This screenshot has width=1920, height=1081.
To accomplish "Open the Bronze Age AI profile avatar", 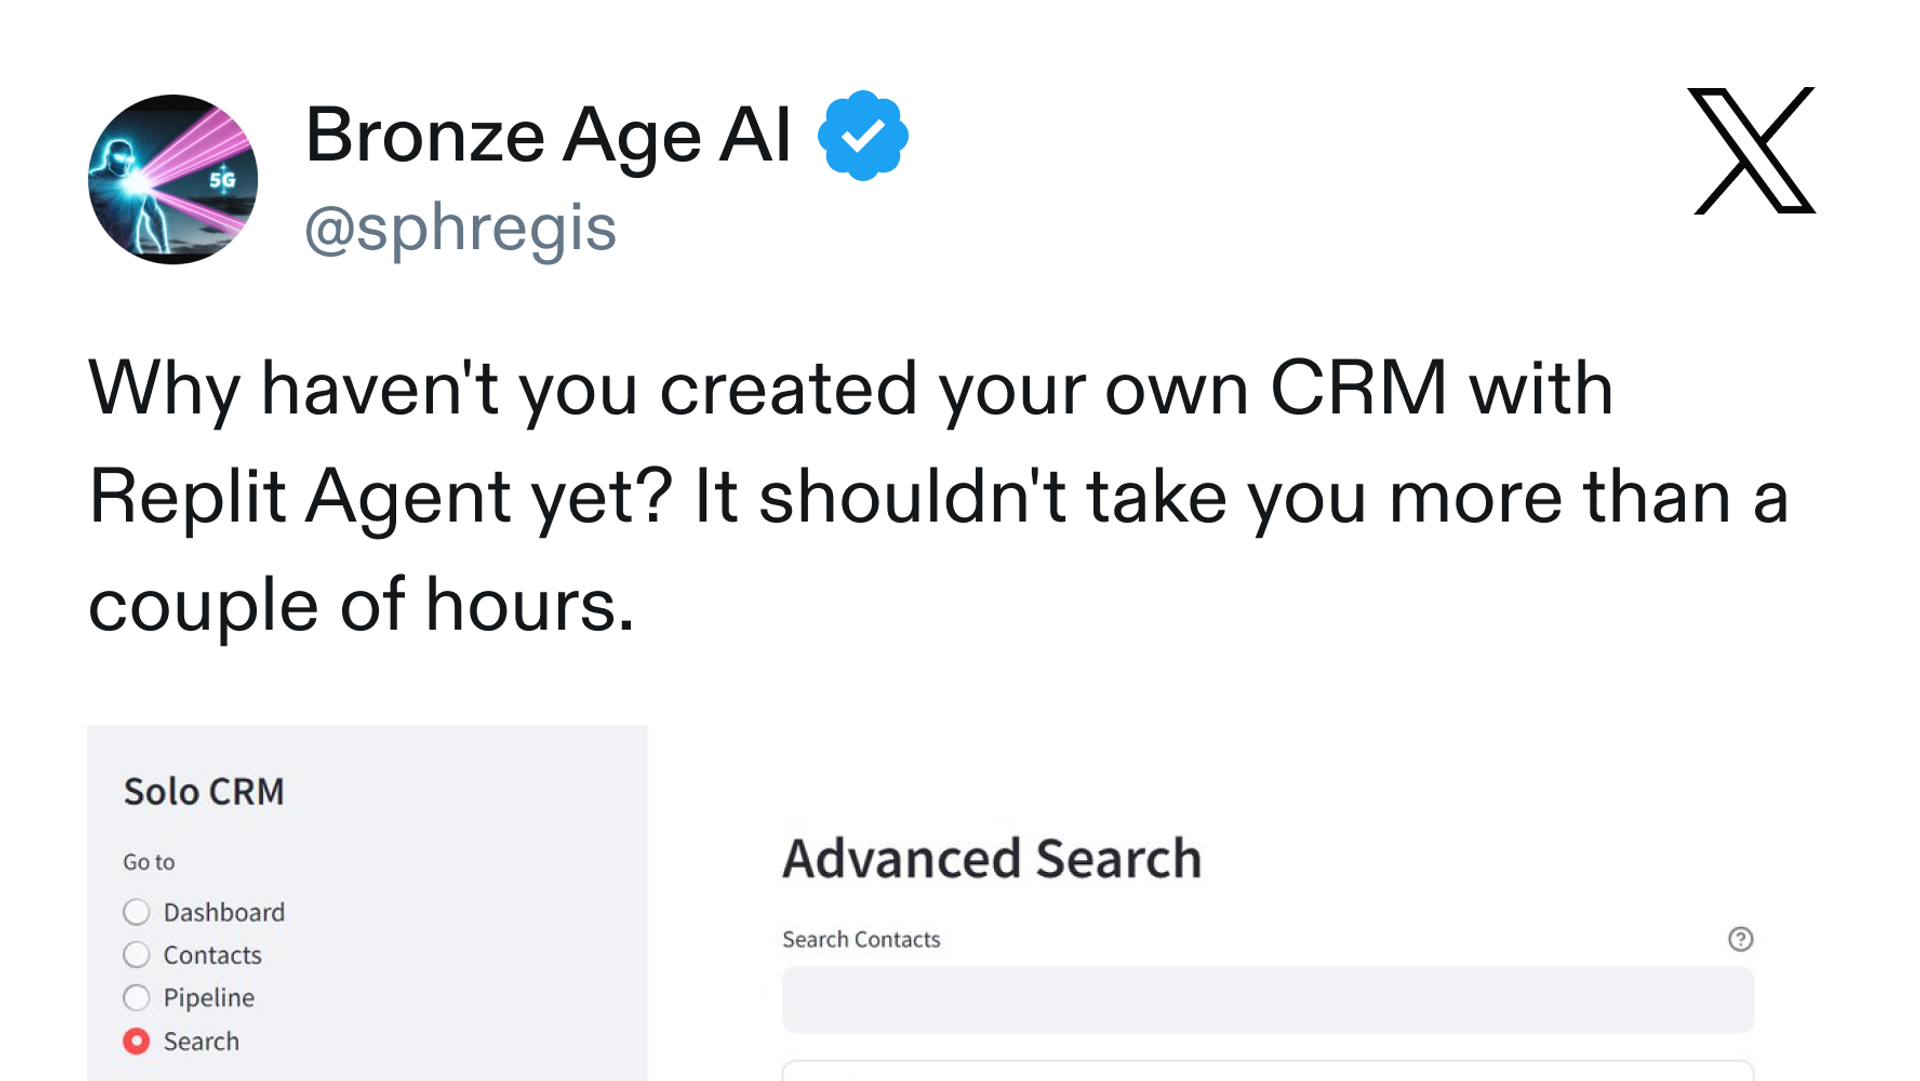I will 173,180.
